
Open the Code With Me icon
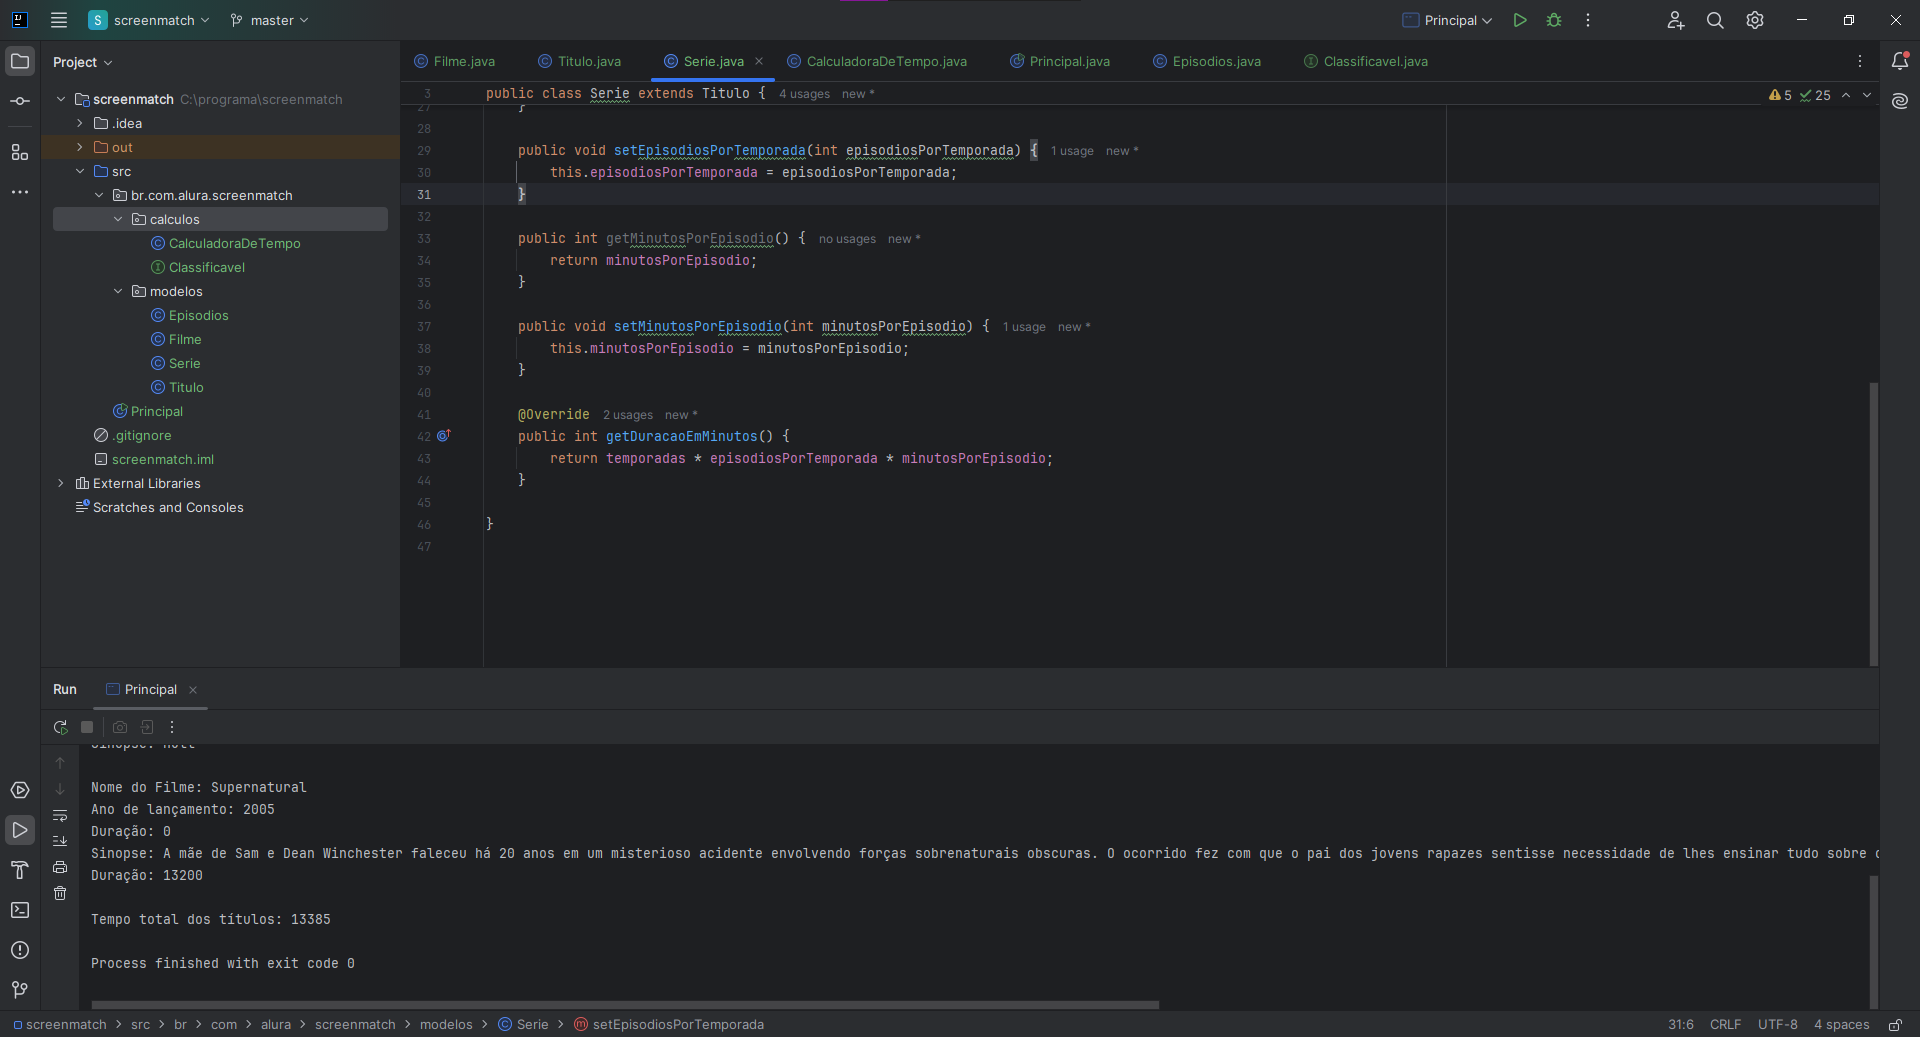1676,20
